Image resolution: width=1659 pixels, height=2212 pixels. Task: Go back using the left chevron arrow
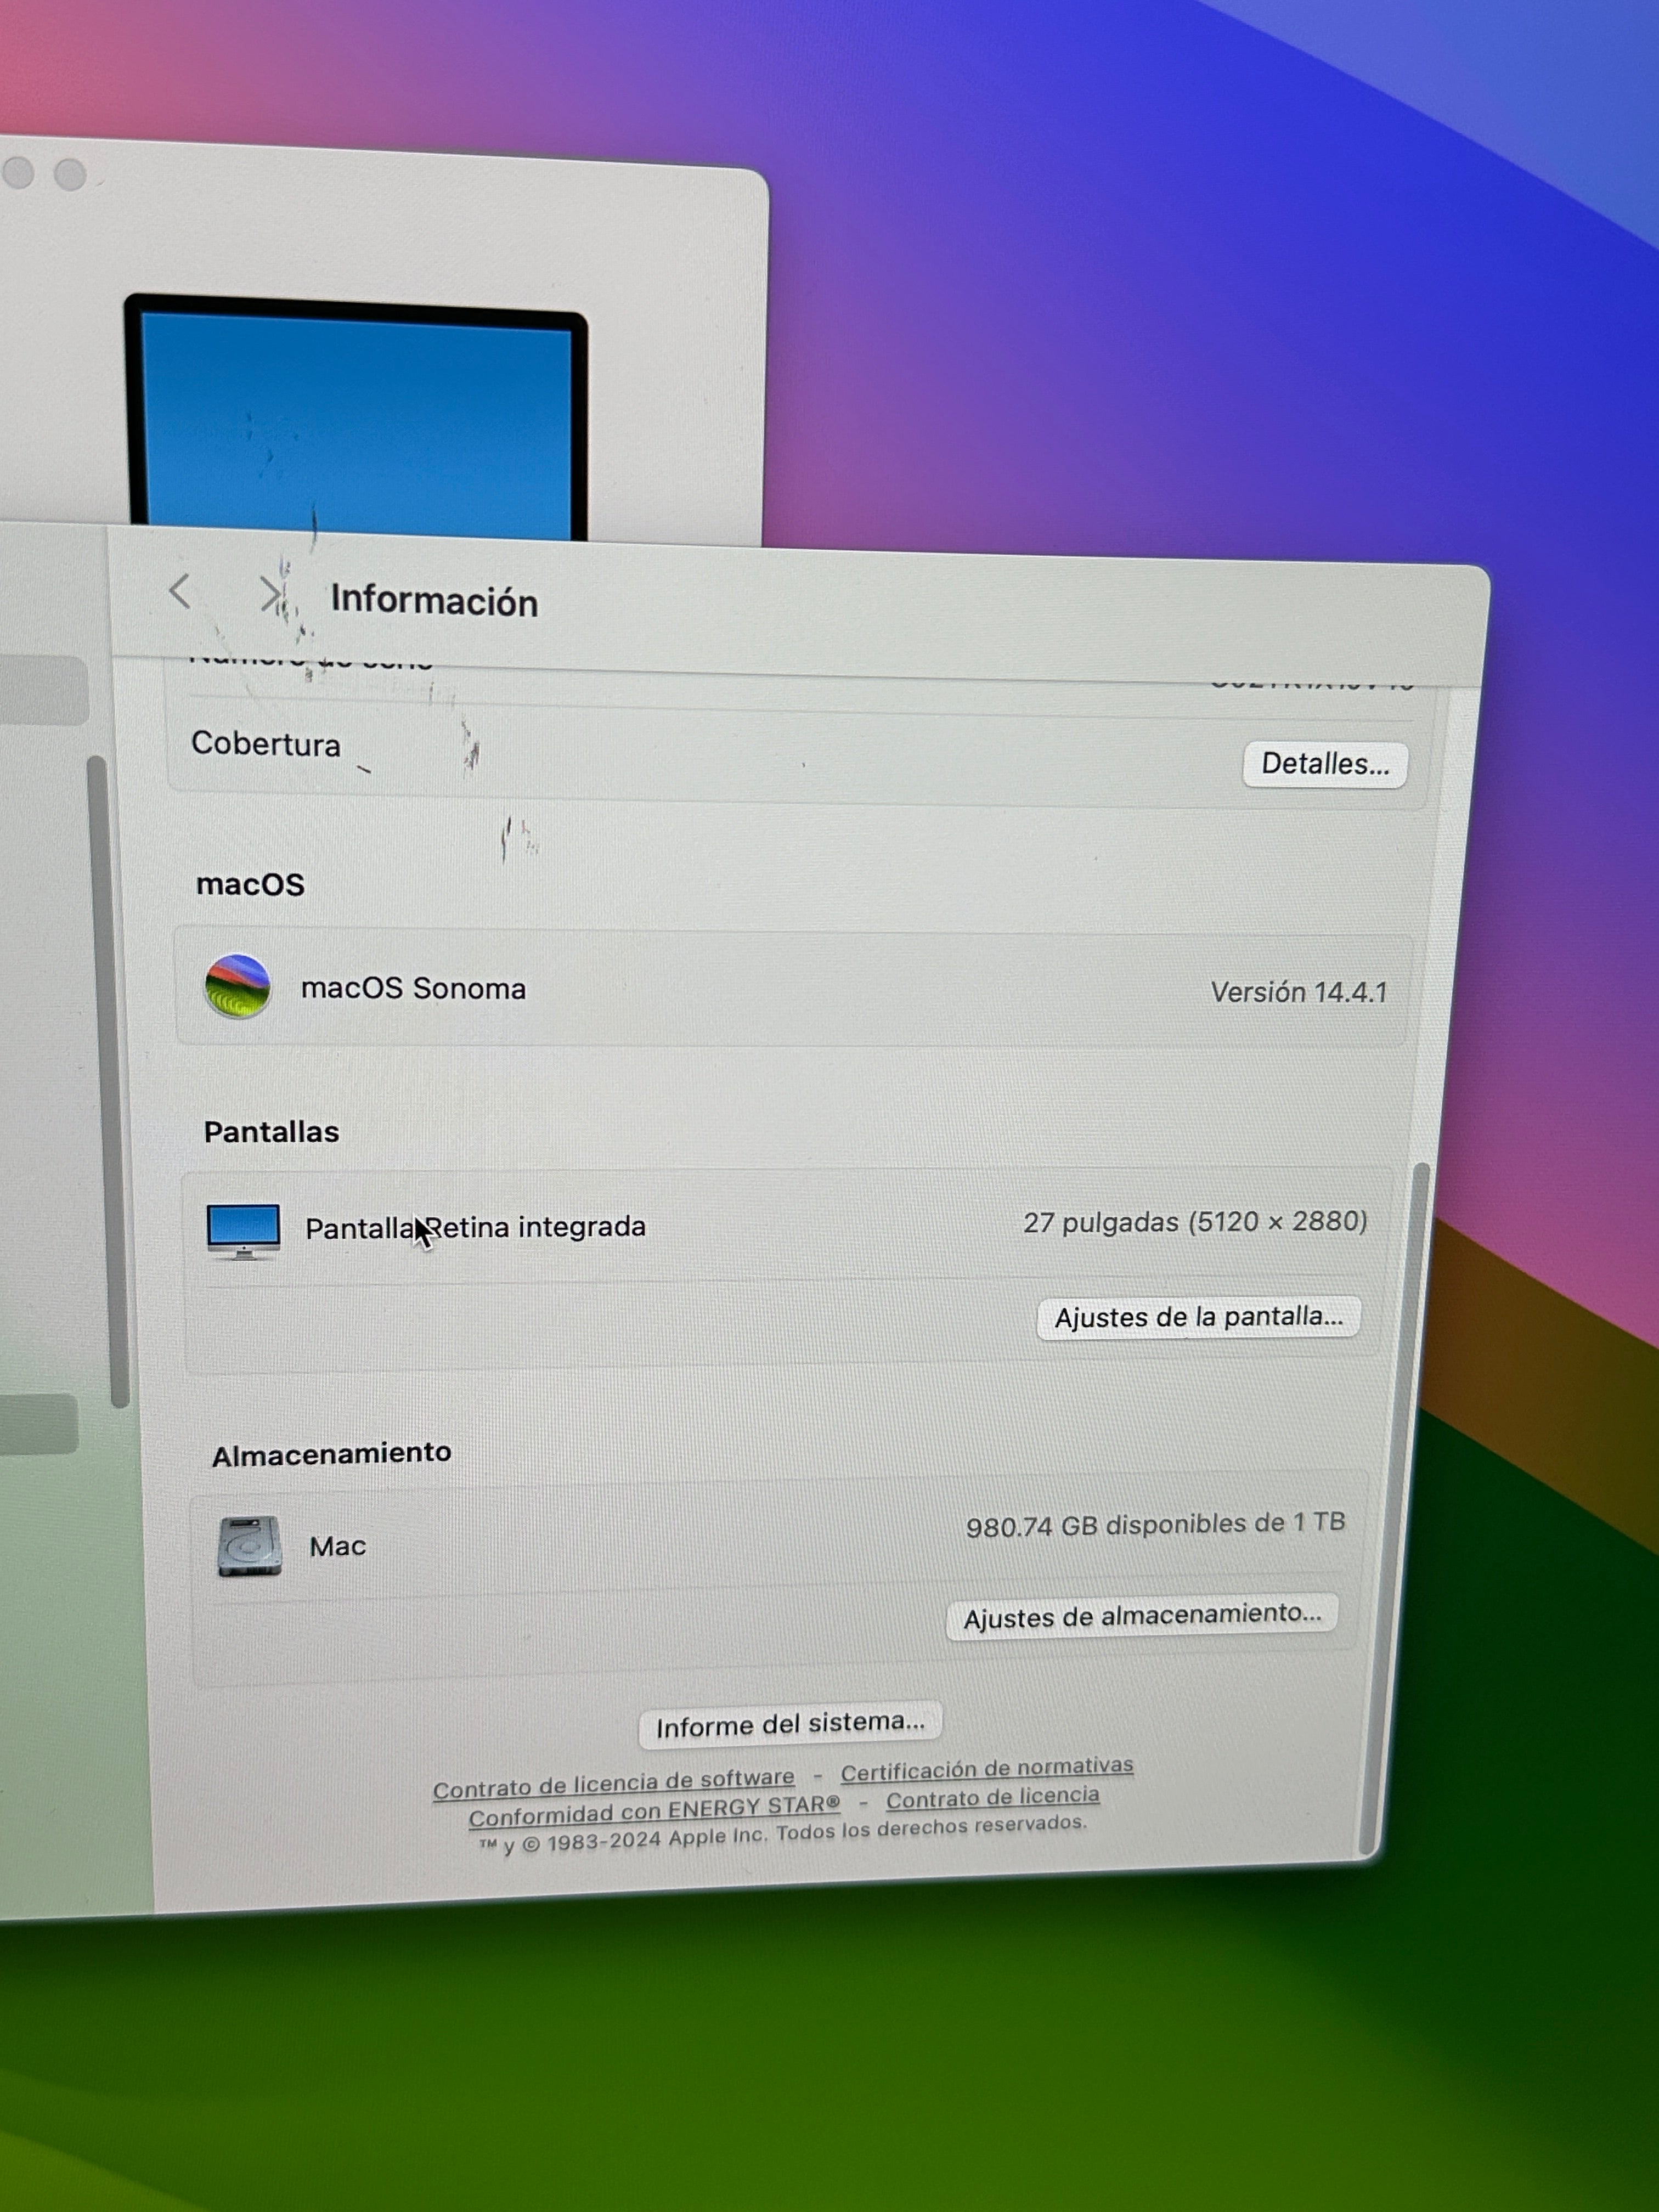tap(179, 592)
